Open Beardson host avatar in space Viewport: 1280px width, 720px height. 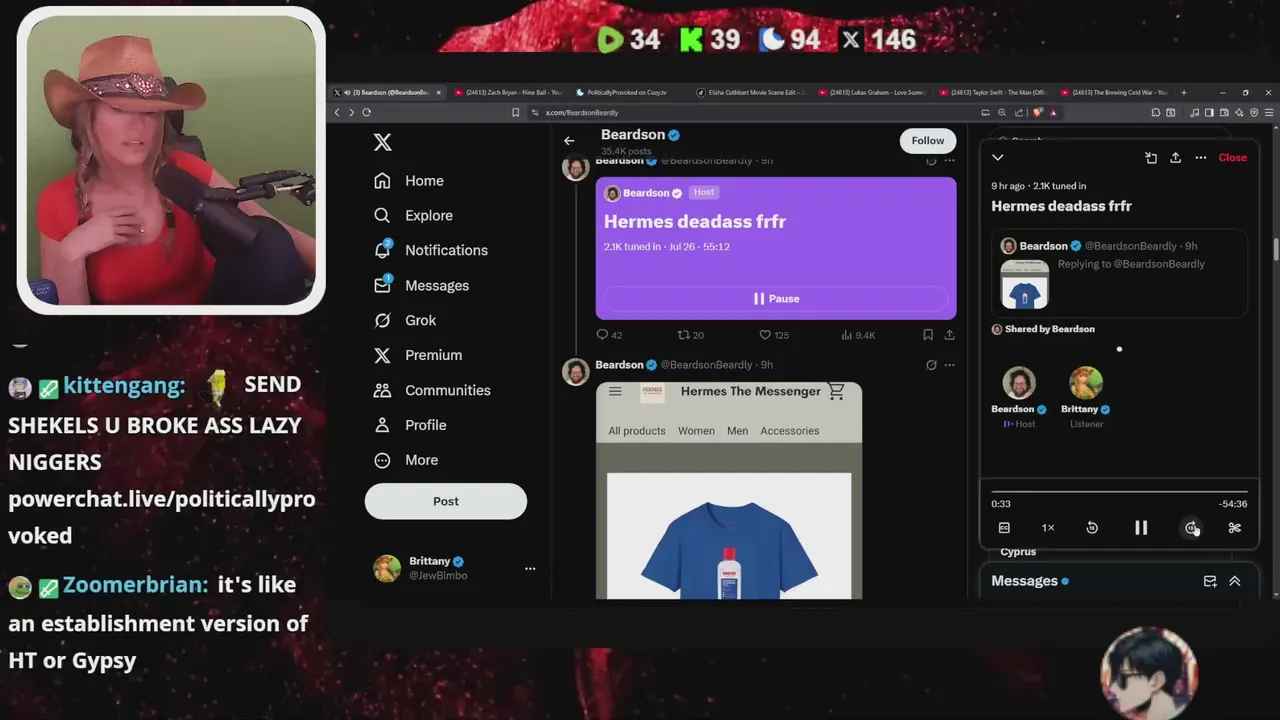click(1019, 383)
